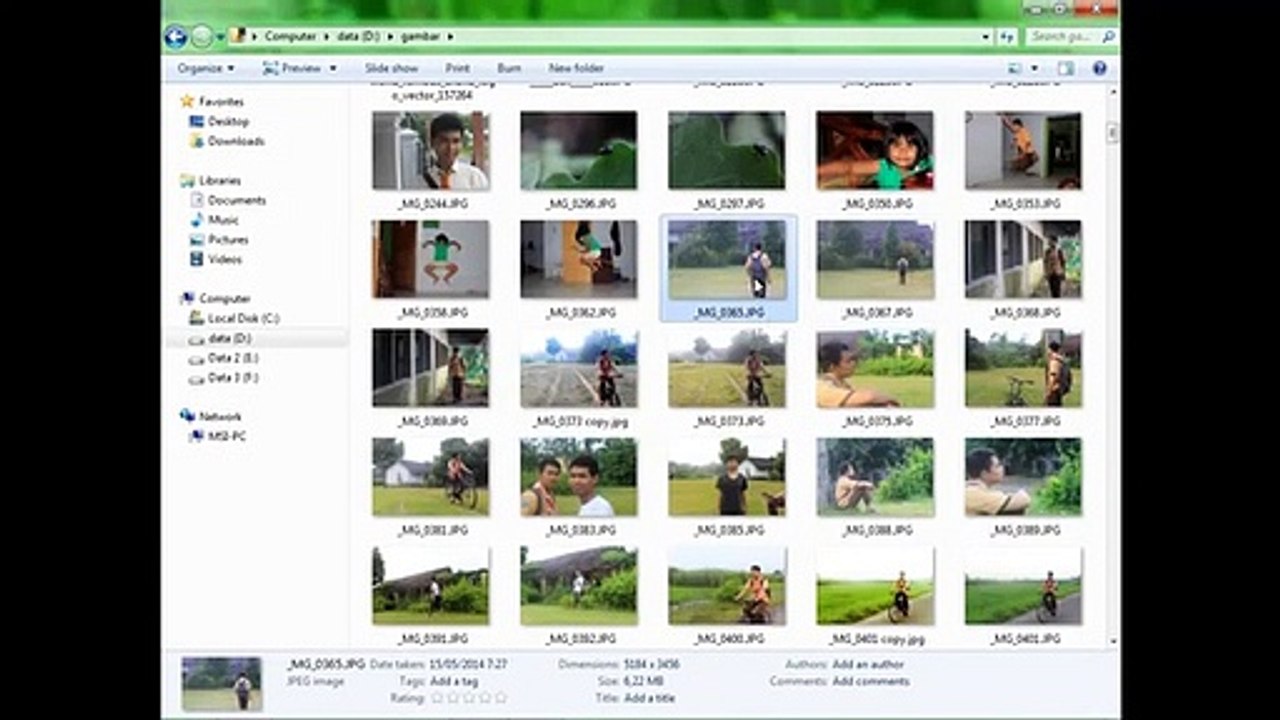Select thumbnail _MG_0369.JPG
Screen dimensions: 1280x720
point(431,368)
